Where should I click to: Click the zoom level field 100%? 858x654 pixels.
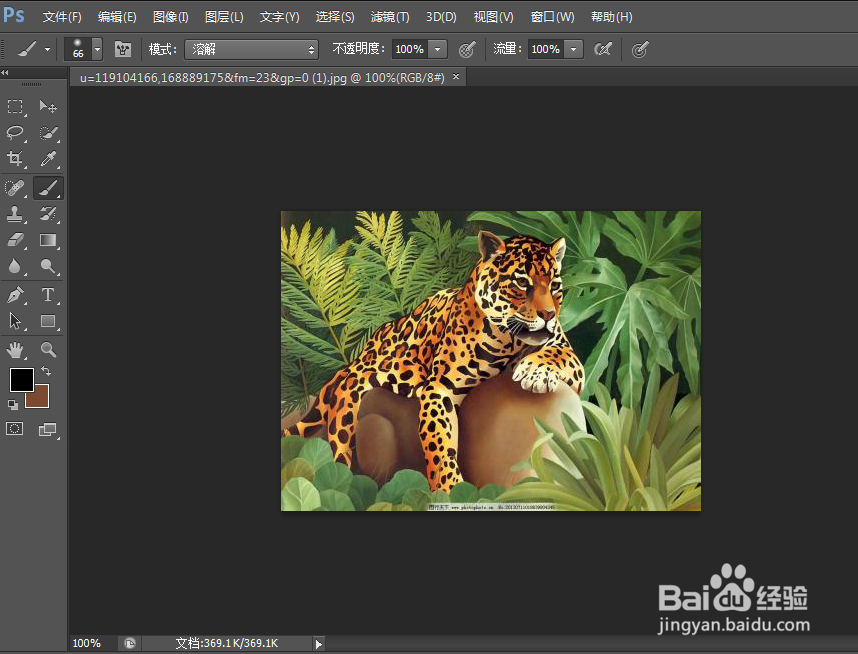pyautogui.click(x=88, y=643)
